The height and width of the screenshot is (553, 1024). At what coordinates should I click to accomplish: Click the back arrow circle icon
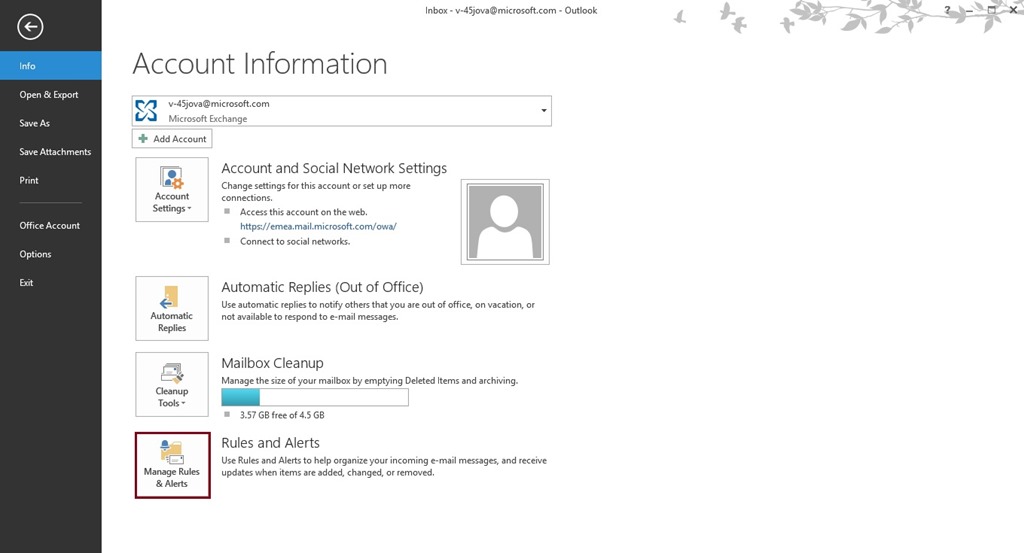pyautogui.click(x=30, y=27)
